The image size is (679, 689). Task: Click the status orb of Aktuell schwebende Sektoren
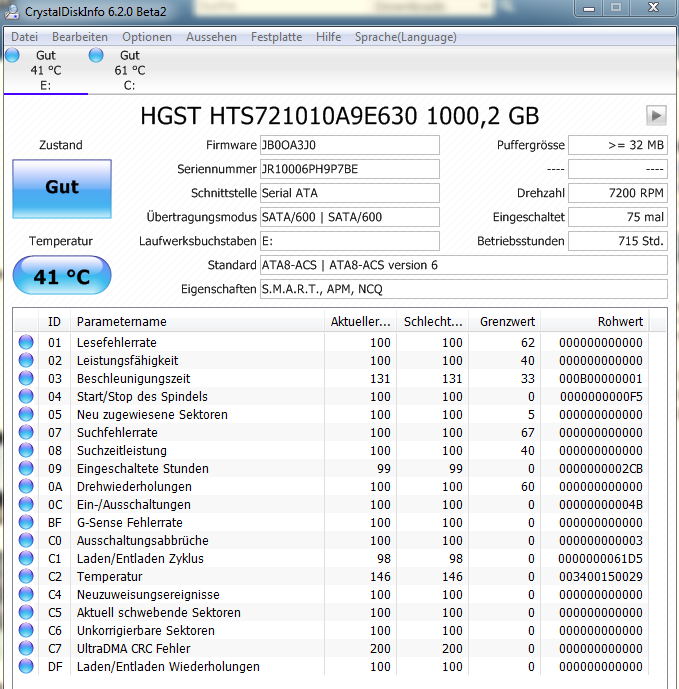click(26, 612)
